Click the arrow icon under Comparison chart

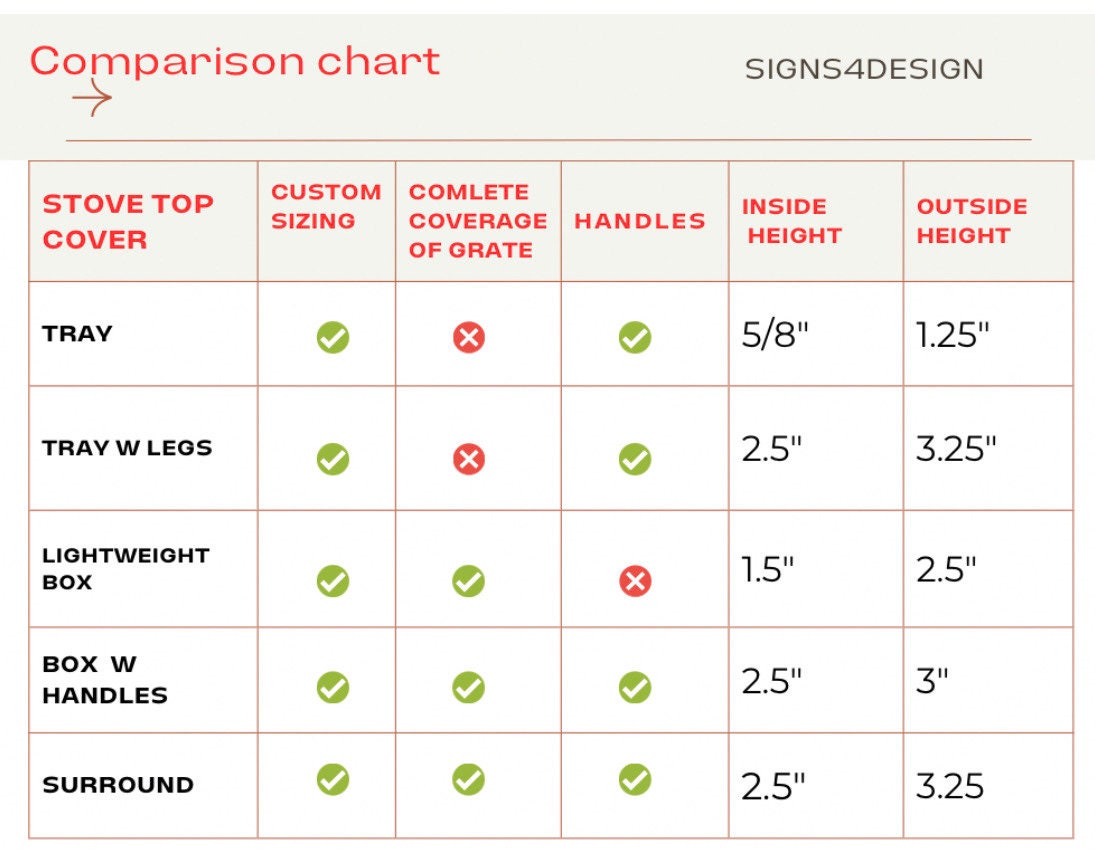tap(92, 100)
